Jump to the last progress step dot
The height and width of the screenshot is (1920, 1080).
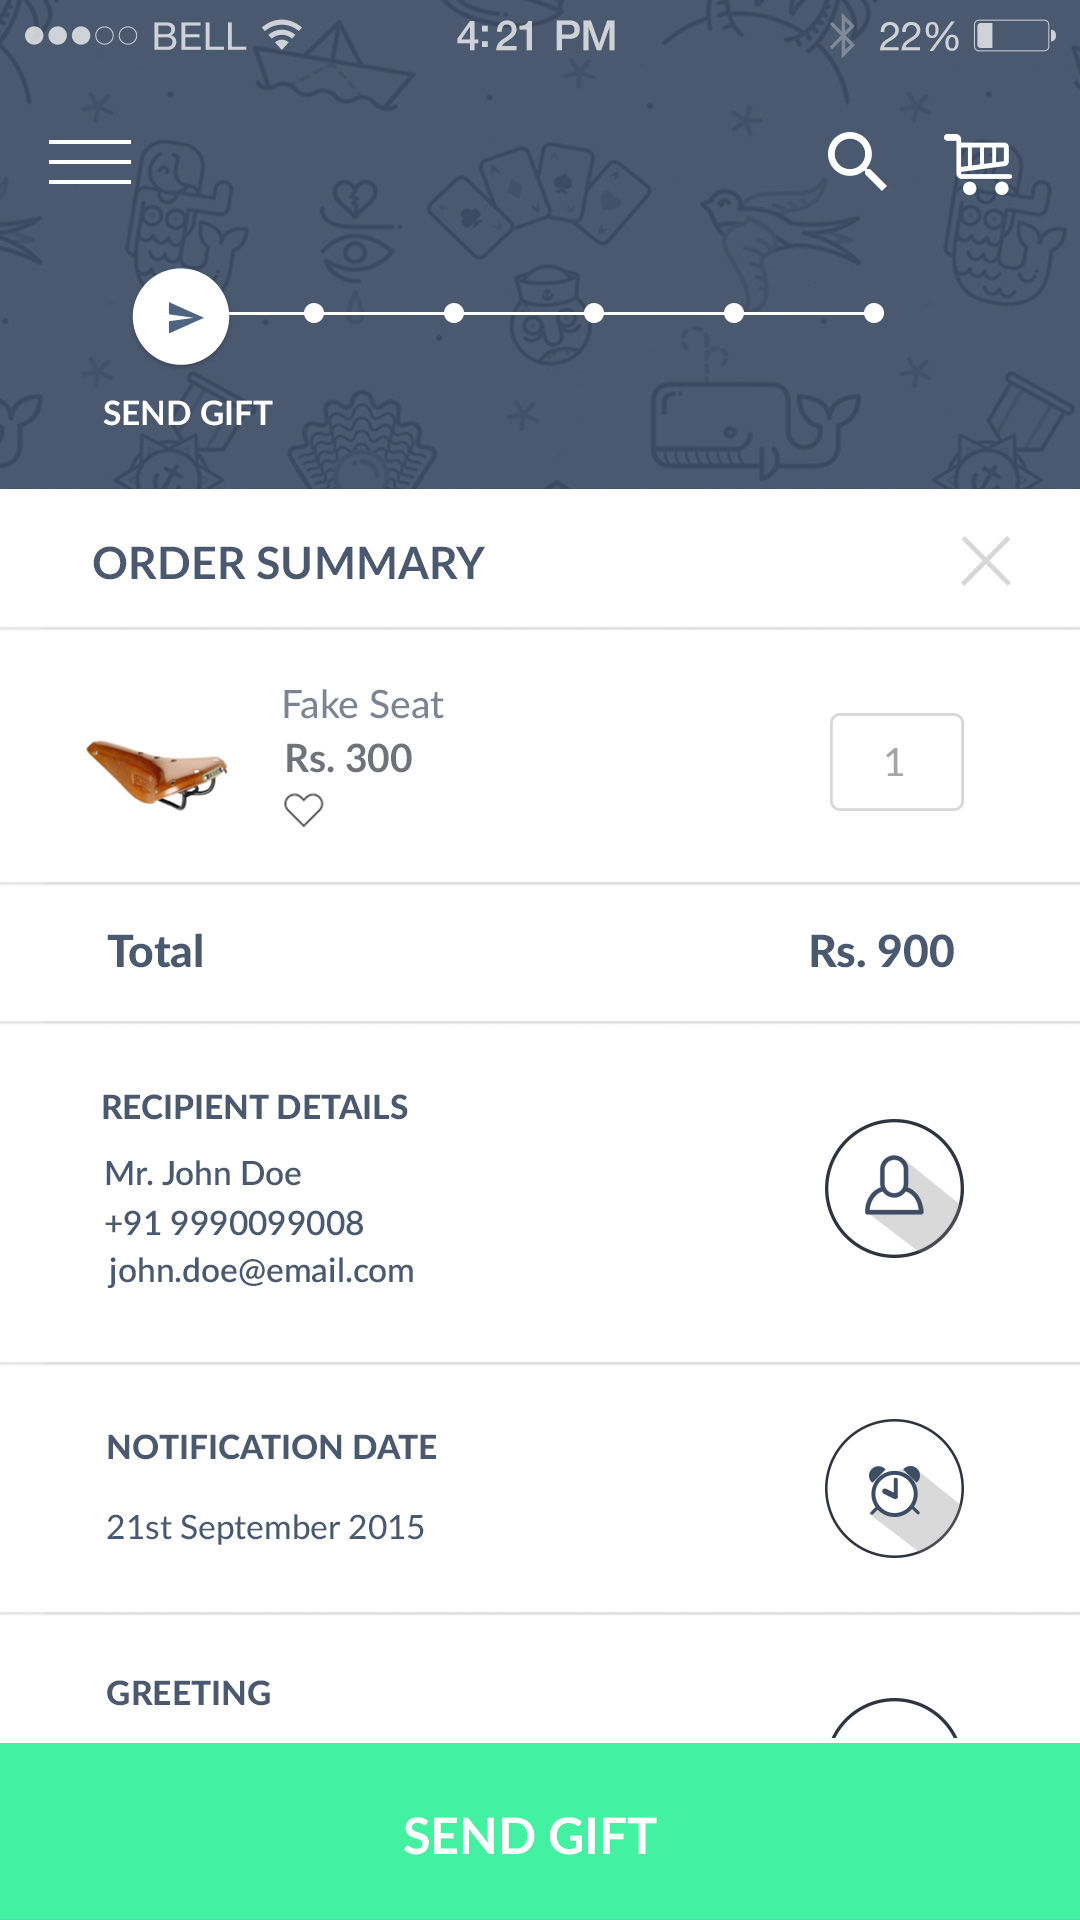(874, 314)
